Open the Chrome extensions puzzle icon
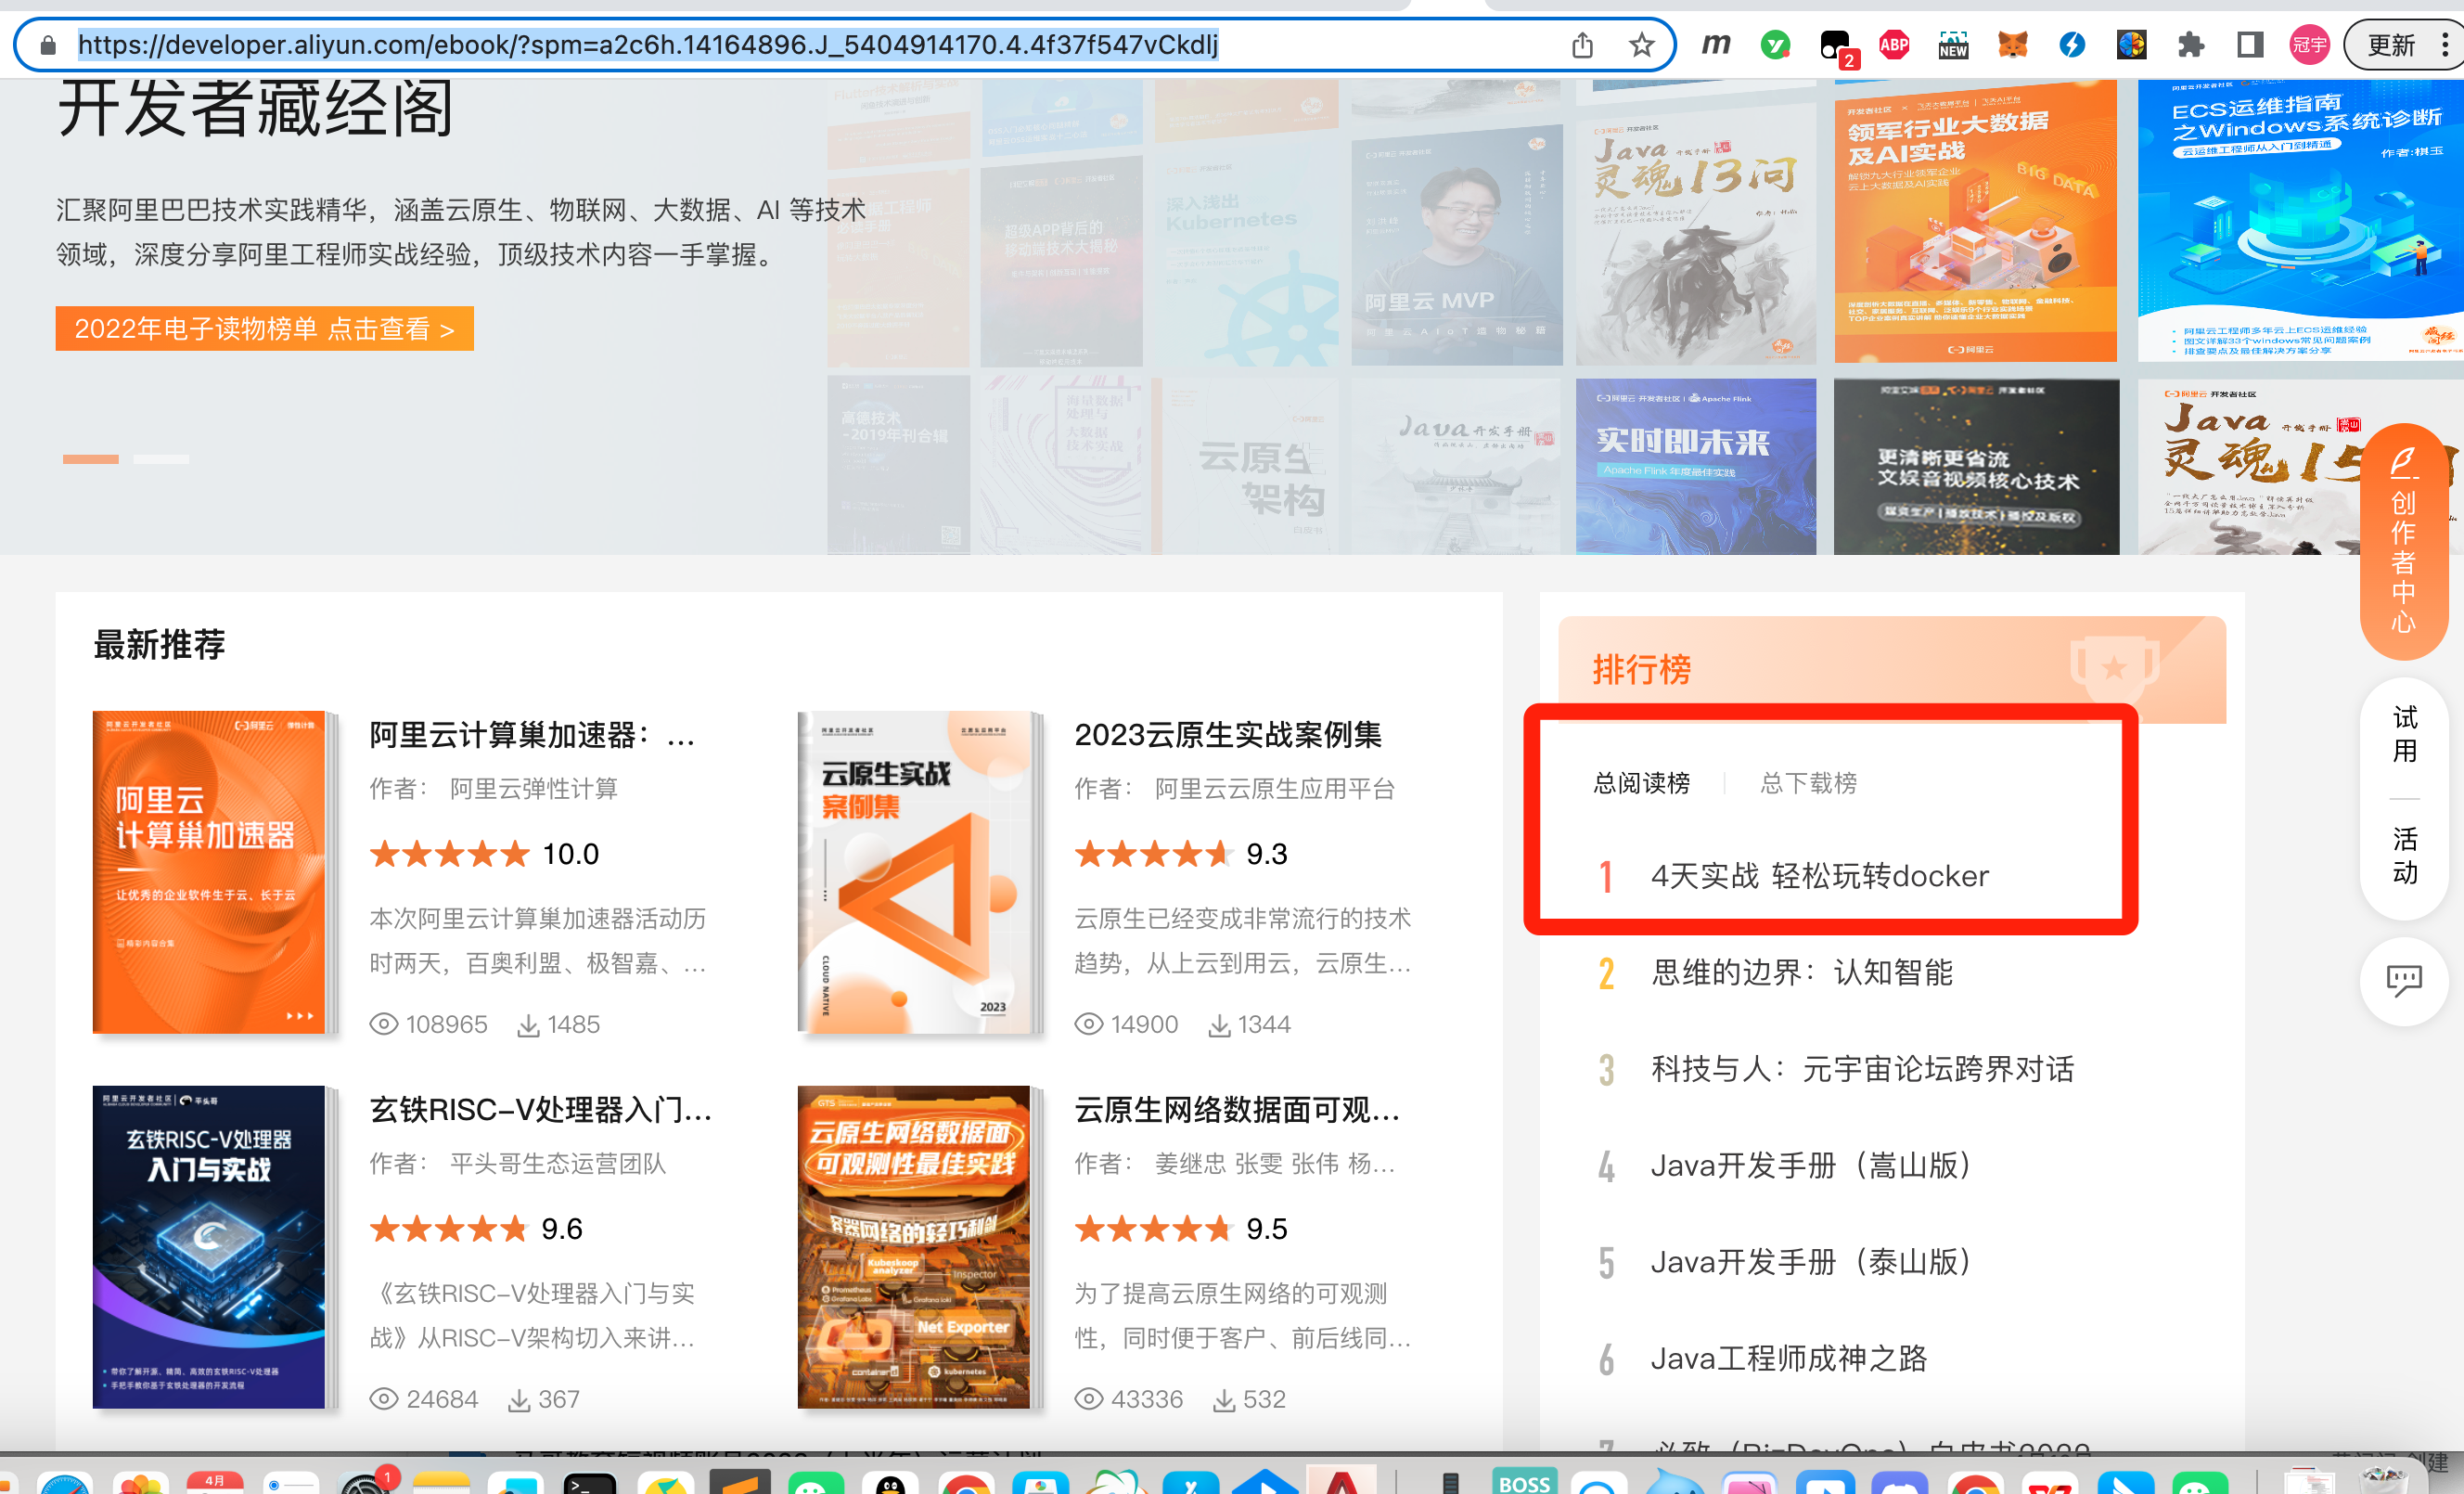Viewport: 2464px width, 1494px height. [x=2190, y=45]
